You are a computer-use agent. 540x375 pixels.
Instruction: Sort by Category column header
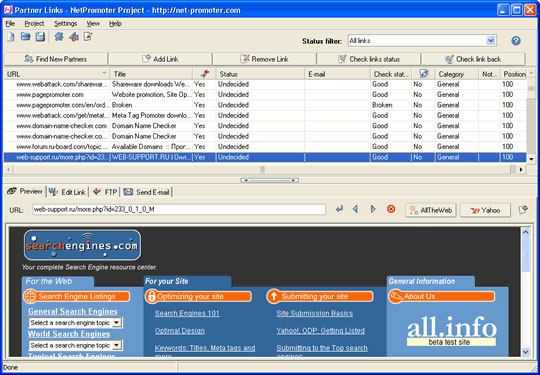click(457, 74)
